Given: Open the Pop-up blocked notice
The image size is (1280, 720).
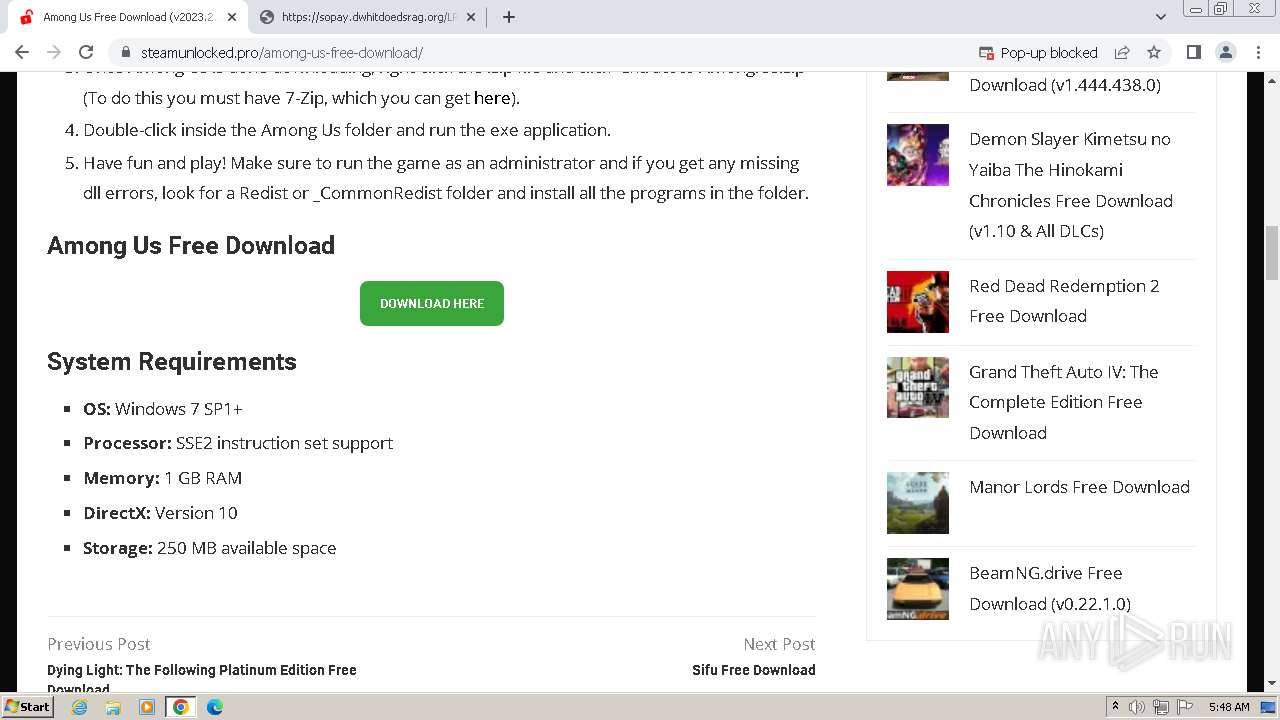Looking at the screenshot, I should (1037, 53).
